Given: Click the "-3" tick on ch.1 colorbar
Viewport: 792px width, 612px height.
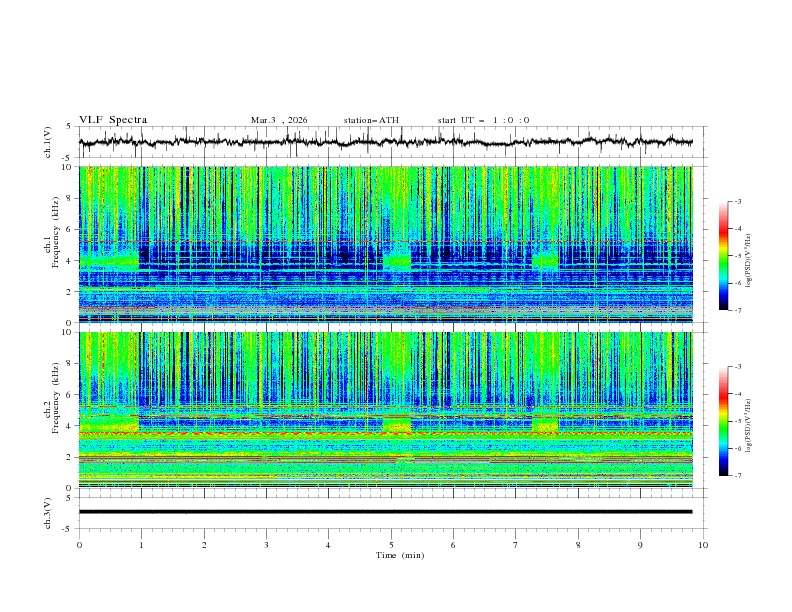Looking at the screenshot, I should click(x=738, y=201).
